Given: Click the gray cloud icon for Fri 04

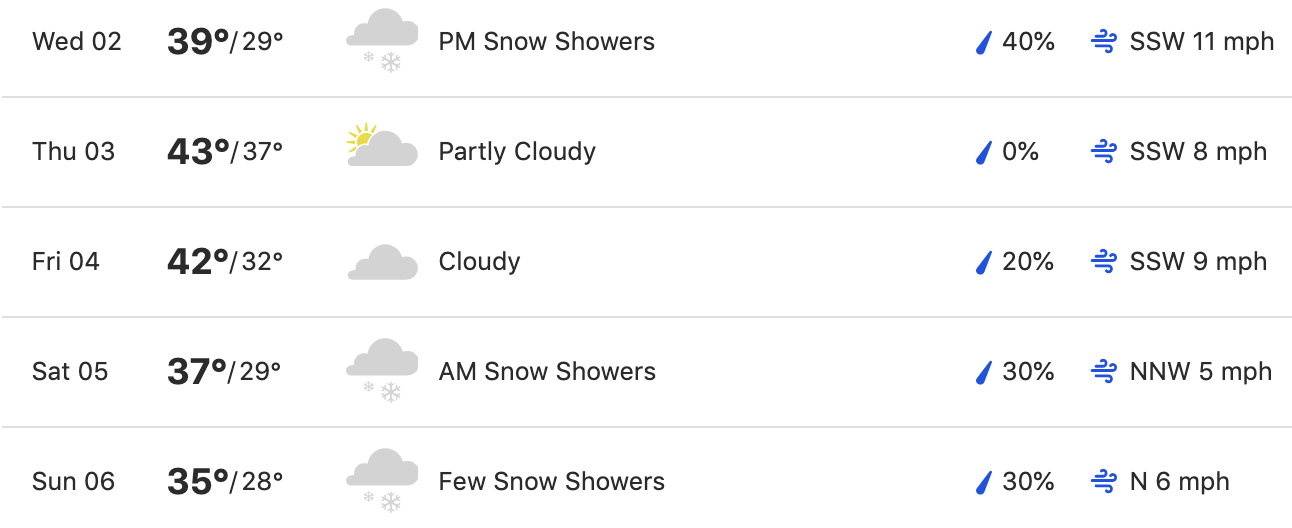Looking at the screenshot, I should (x=383, y=262).
